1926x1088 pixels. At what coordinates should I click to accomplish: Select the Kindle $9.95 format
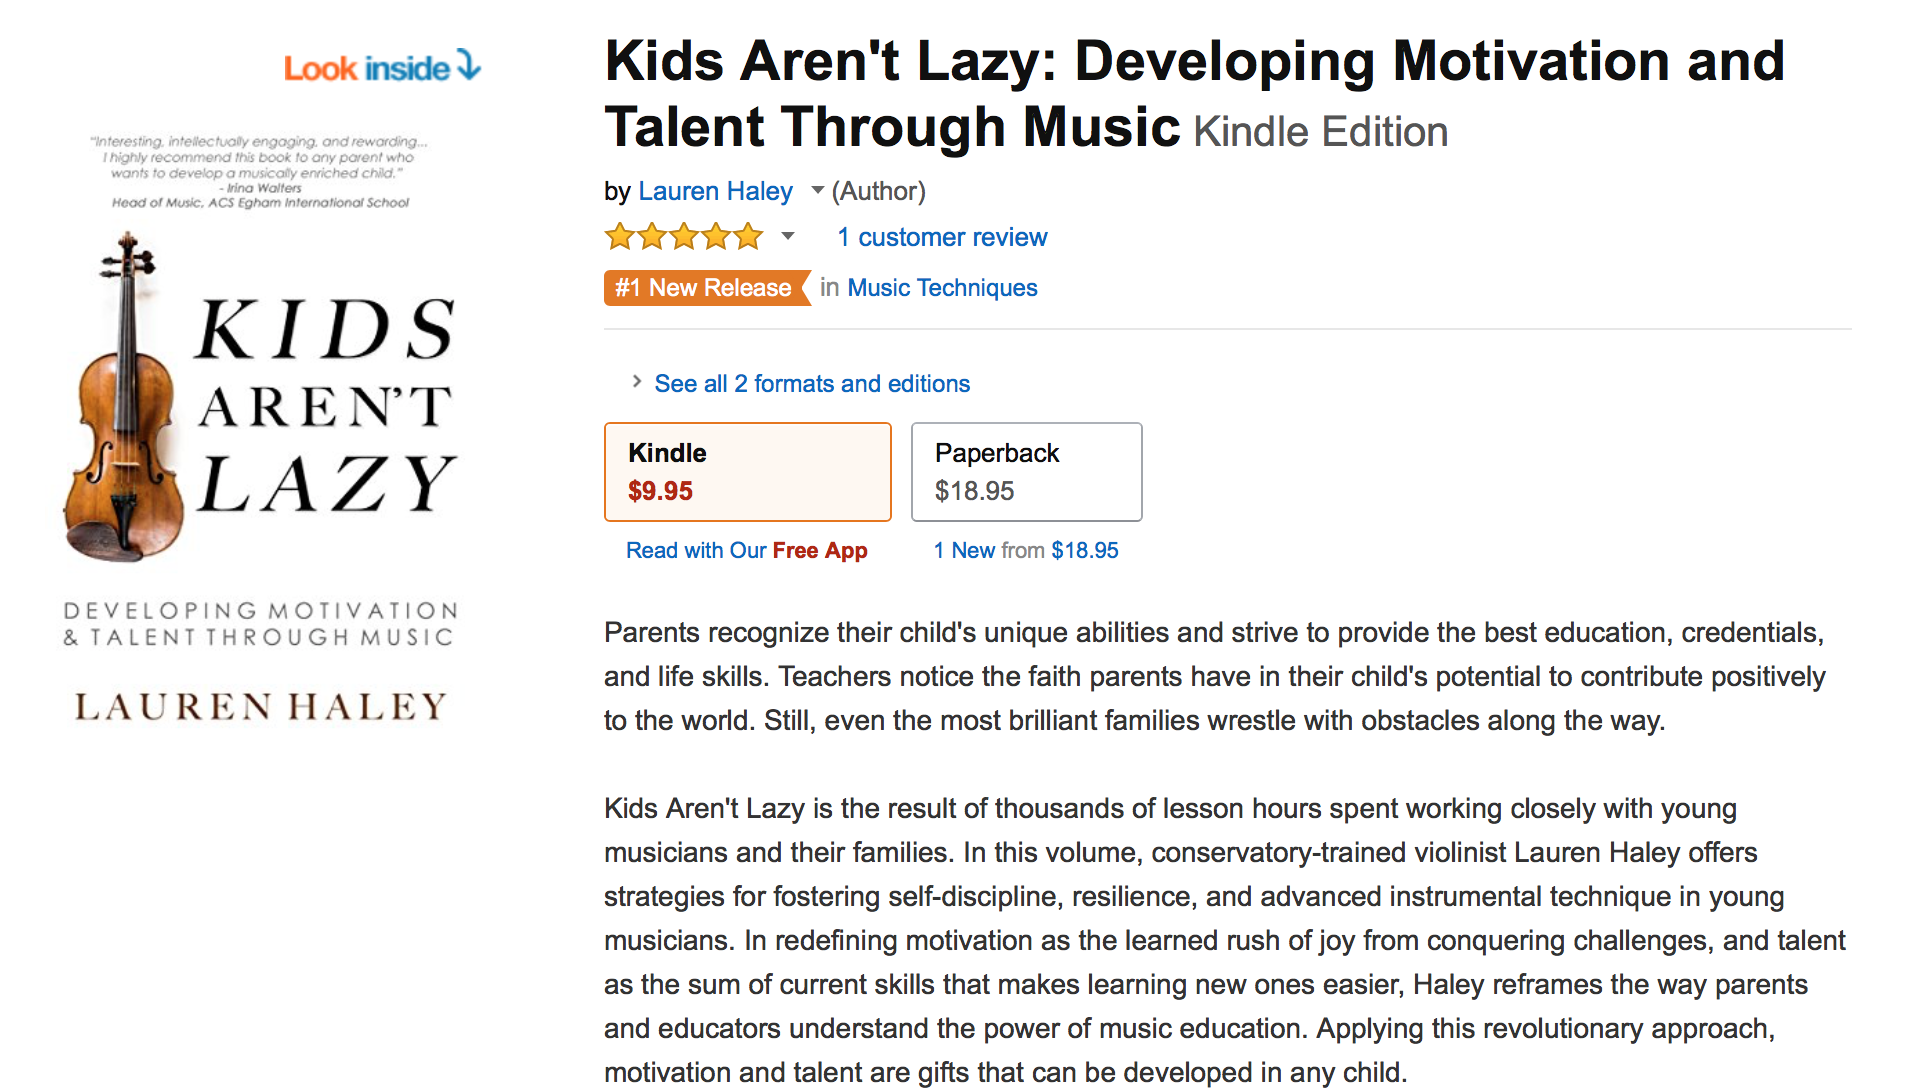tap(747, 471)
